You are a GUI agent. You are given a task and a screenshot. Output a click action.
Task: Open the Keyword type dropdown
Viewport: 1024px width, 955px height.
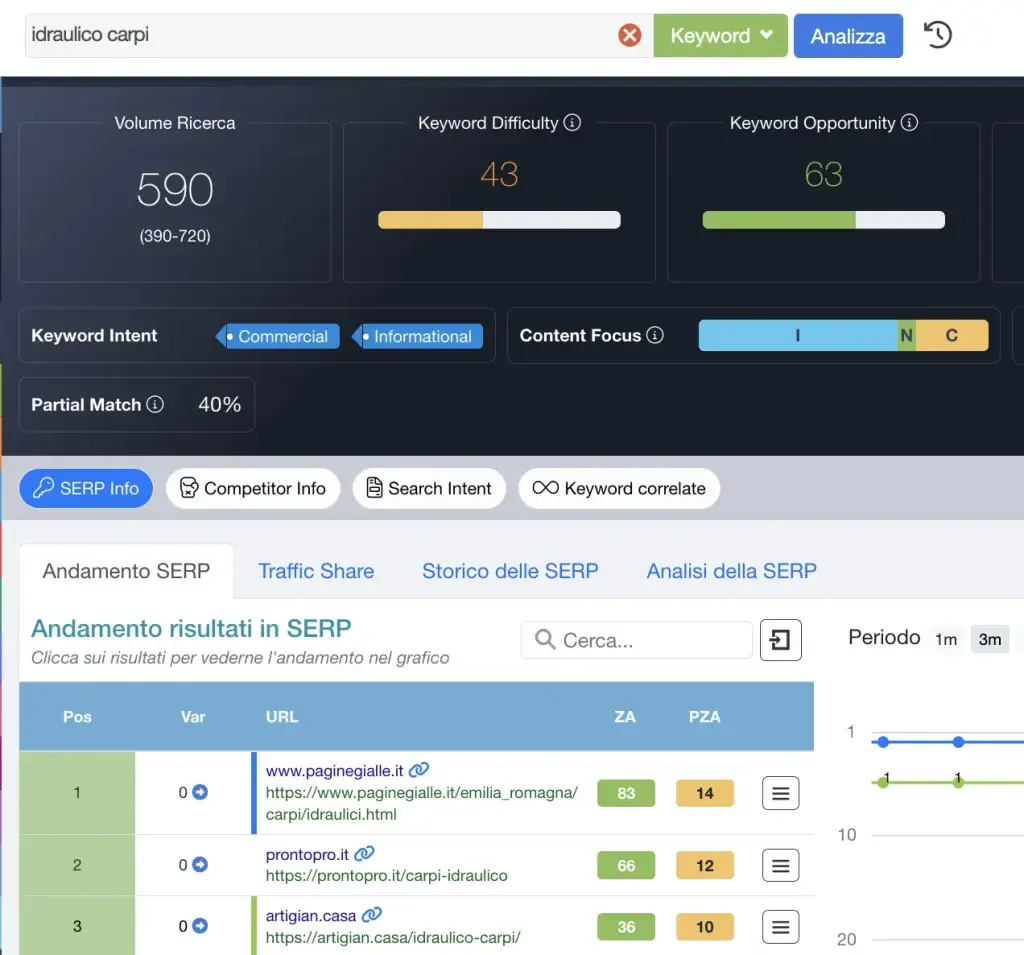(x=720, y=36)
